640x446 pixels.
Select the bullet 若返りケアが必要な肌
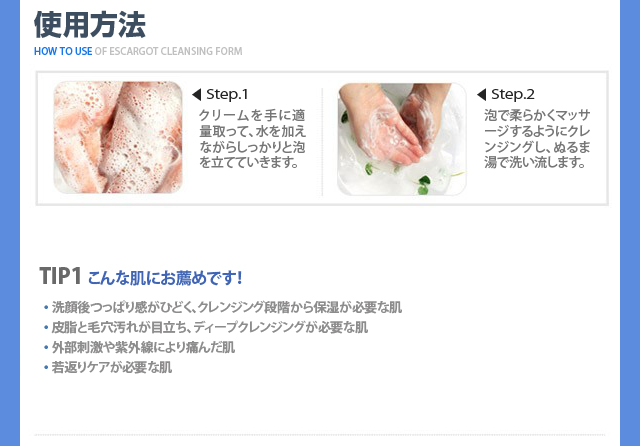click(111, 368)
